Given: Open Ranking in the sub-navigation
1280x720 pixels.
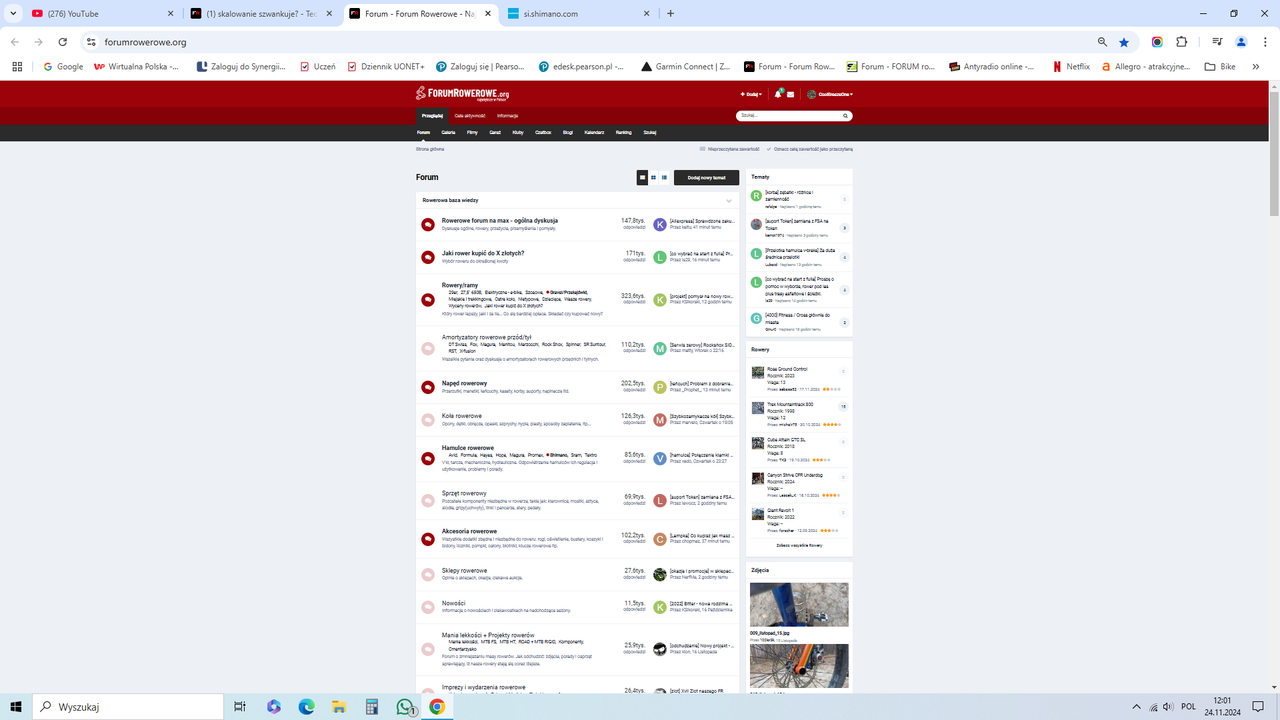Looking at the screenshot, I should [623, 132].
